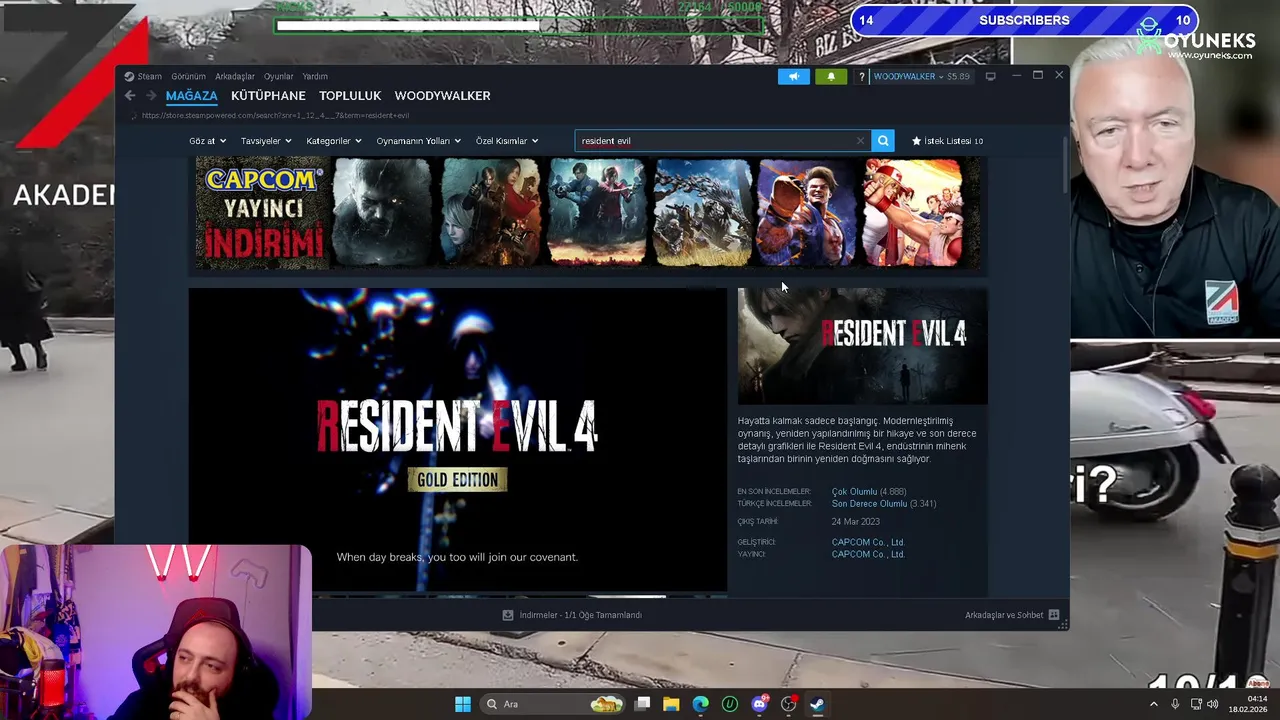Switch to Big Picture mode monitor icon

click(990, 76)
